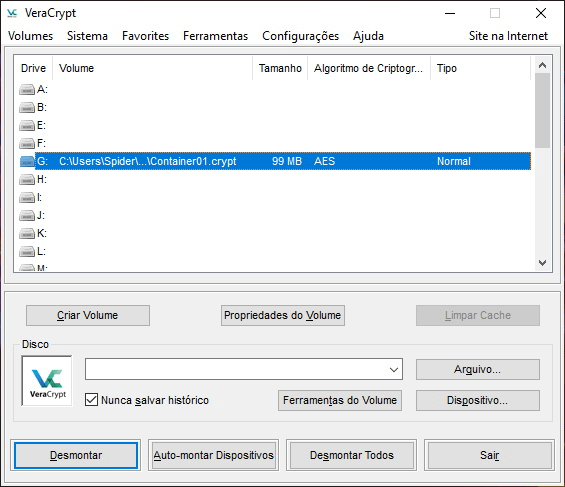Open the Ajuda menu

pyautogui.click(x=368, y=36)
